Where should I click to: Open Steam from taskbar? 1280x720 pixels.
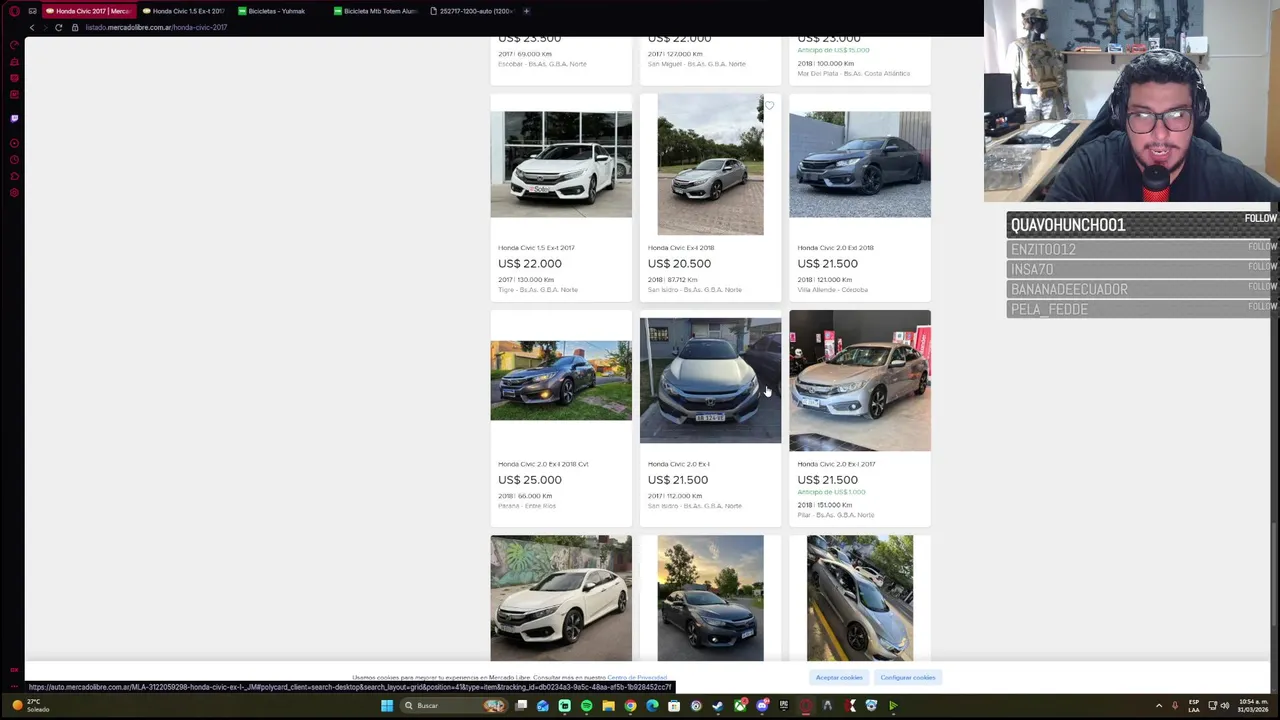pos(718,706)
